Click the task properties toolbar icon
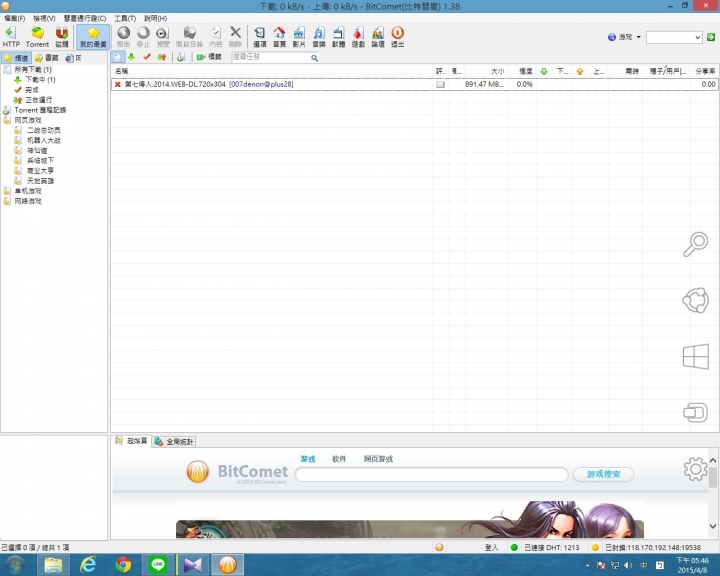Viewport: 720px width, 576px height. point(215,37)
